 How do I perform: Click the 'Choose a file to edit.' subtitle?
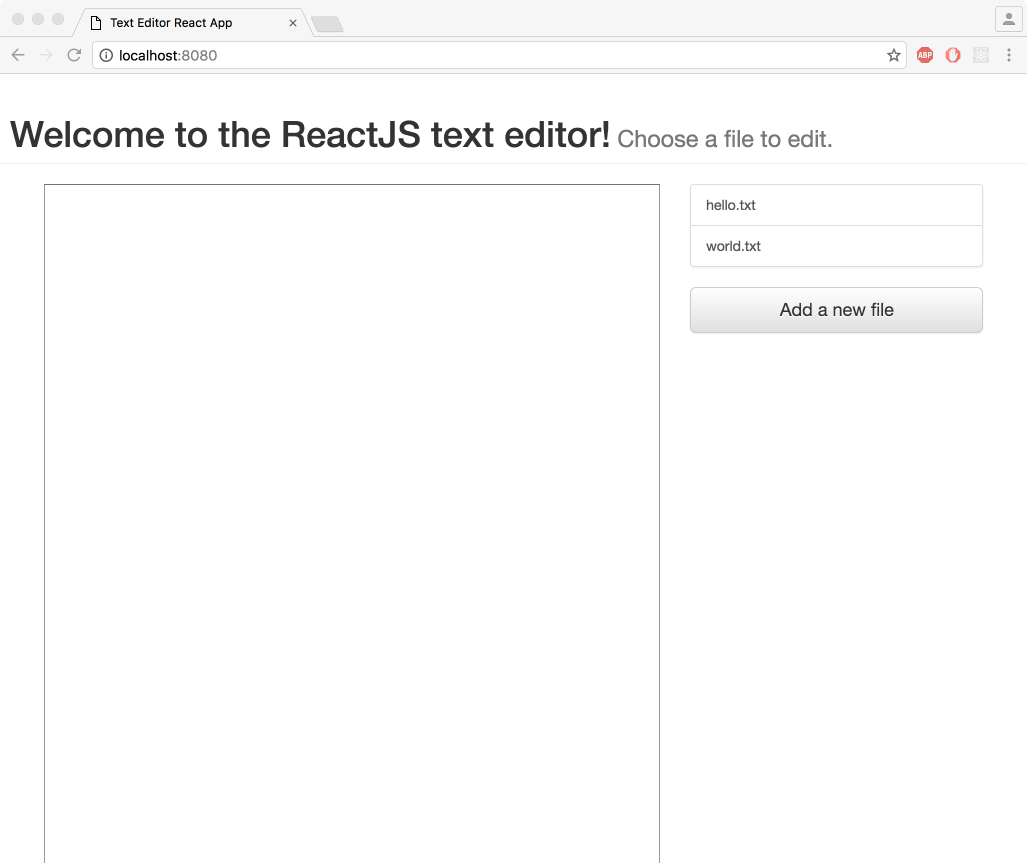[724, 139]
